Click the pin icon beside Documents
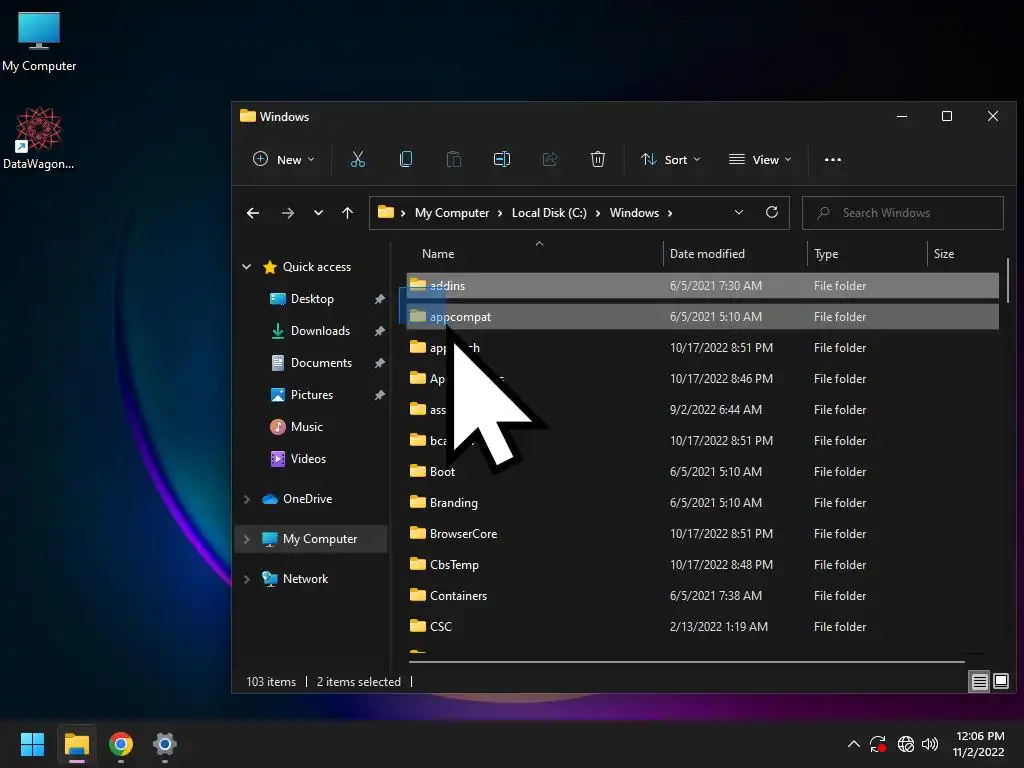 tap(379, 363)
